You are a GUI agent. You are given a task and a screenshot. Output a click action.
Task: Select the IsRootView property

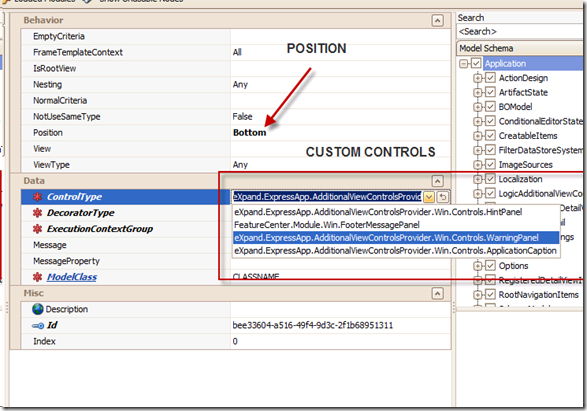(125, 68)
